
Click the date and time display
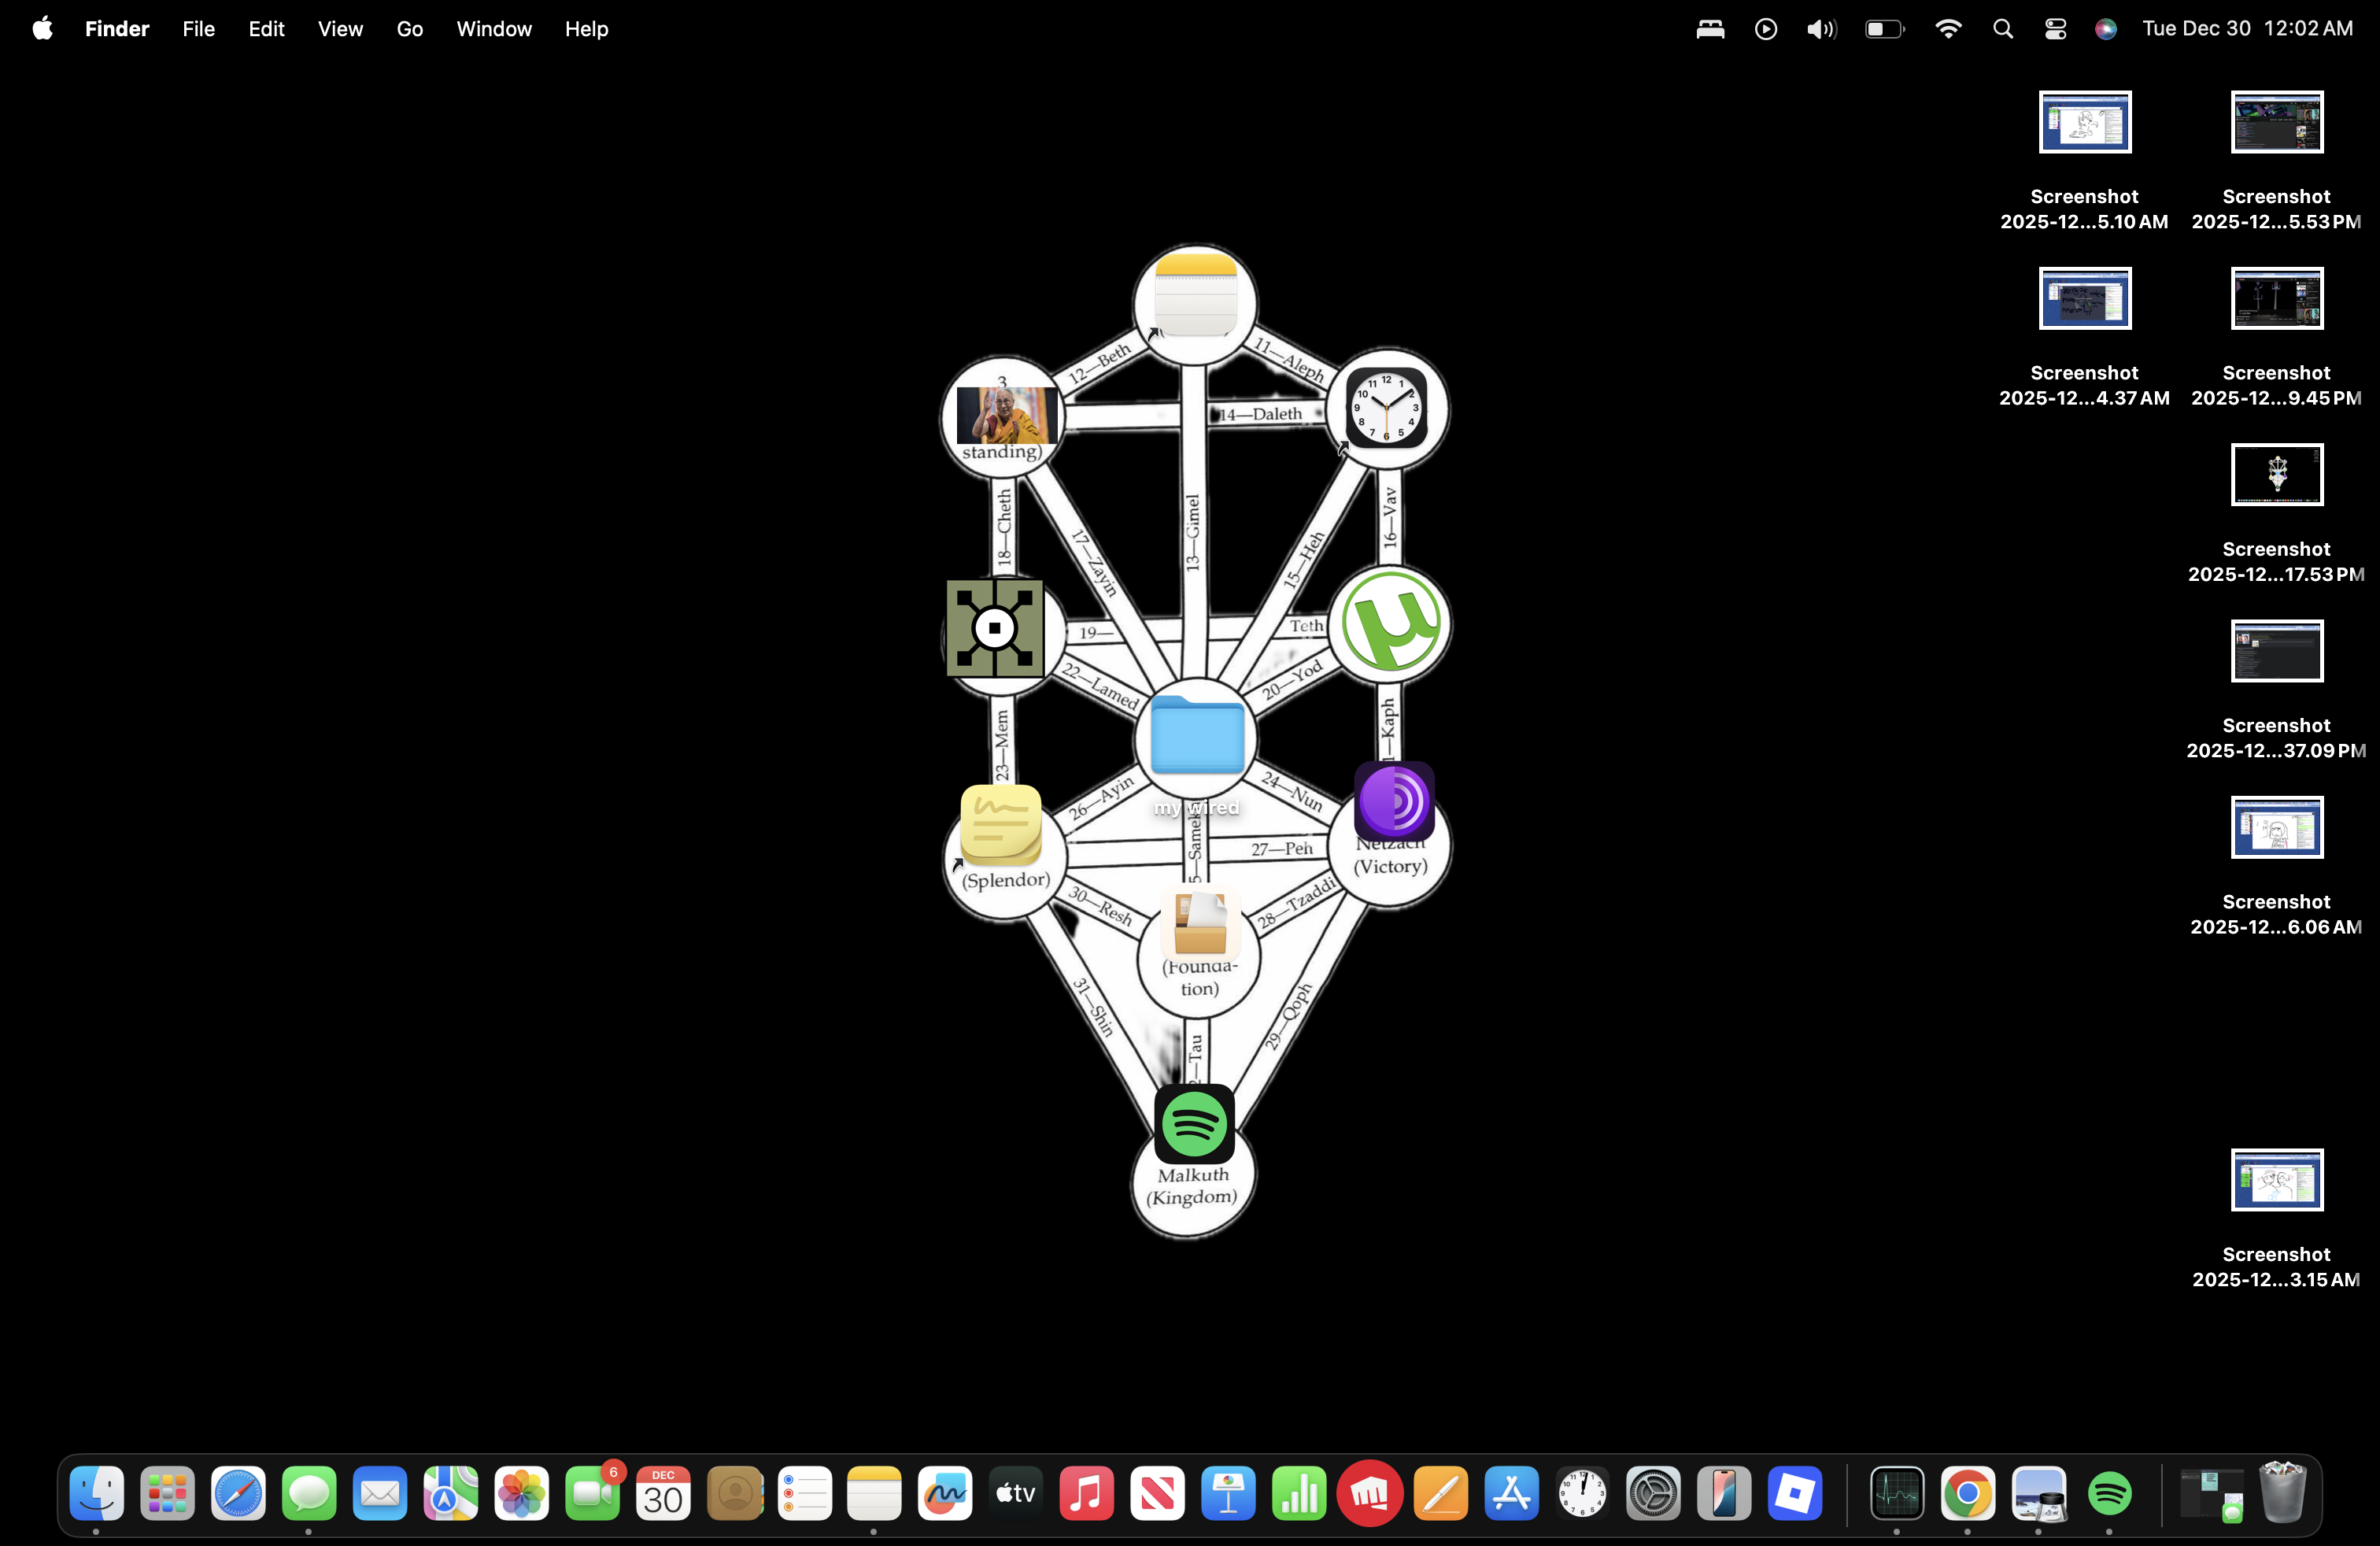2246,29
